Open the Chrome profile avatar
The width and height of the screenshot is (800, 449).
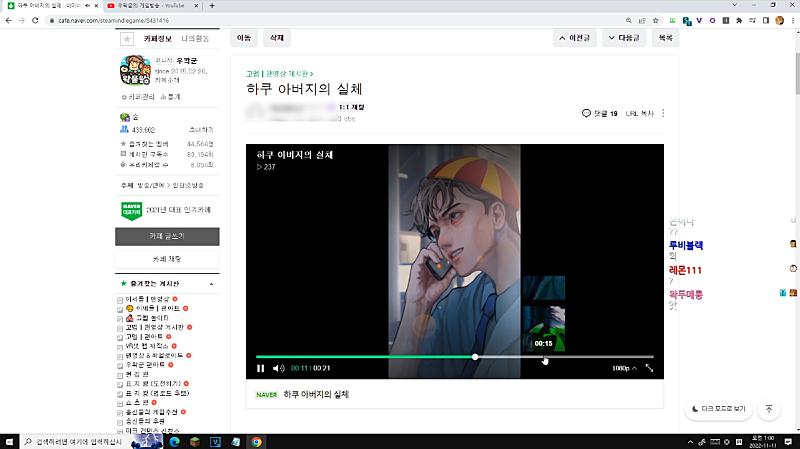click(779, 20)
